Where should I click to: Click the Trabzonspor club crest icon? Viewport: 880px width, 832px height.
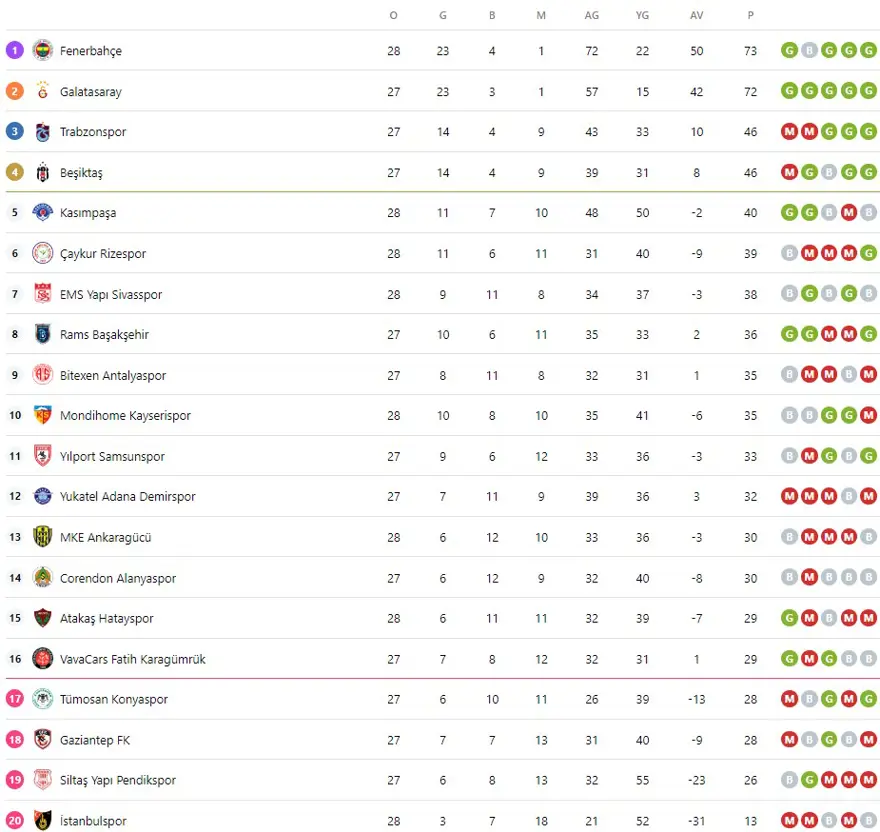(x=43, y=132)
